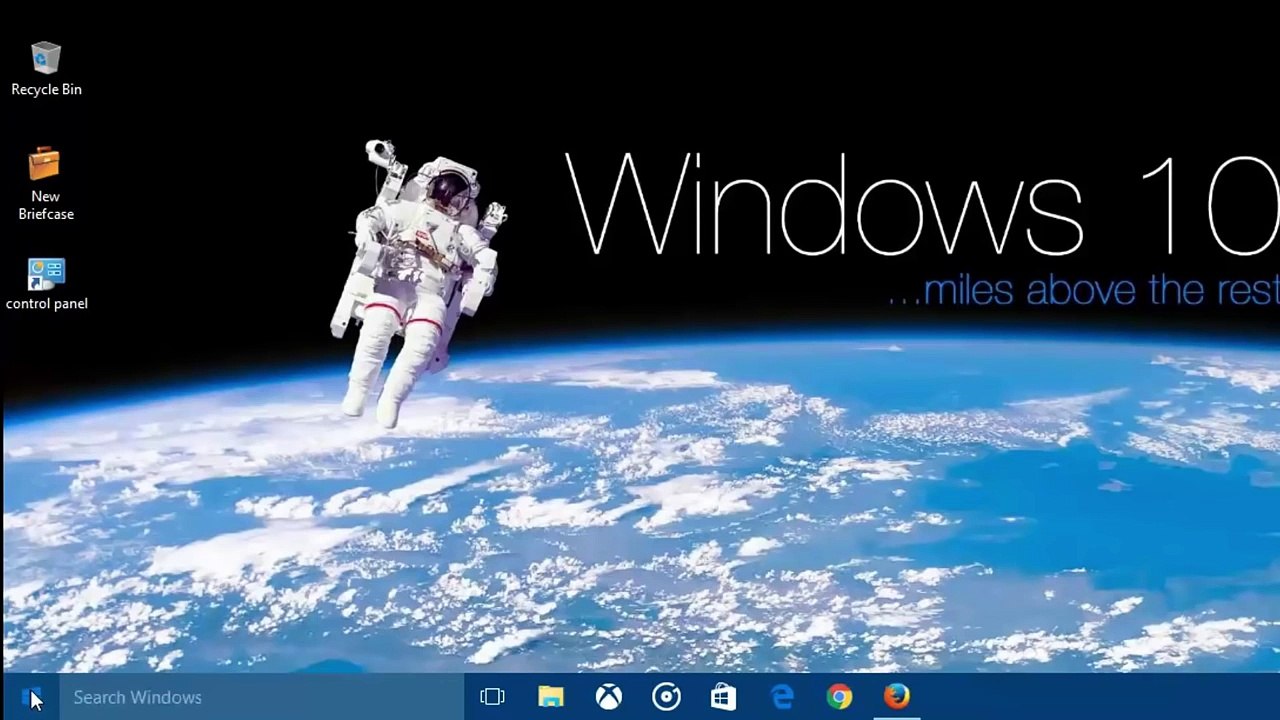The width and height of the screenshot is (1280, 720).
Task: Select the "Recycle Bin" label text
Action: 46,89
